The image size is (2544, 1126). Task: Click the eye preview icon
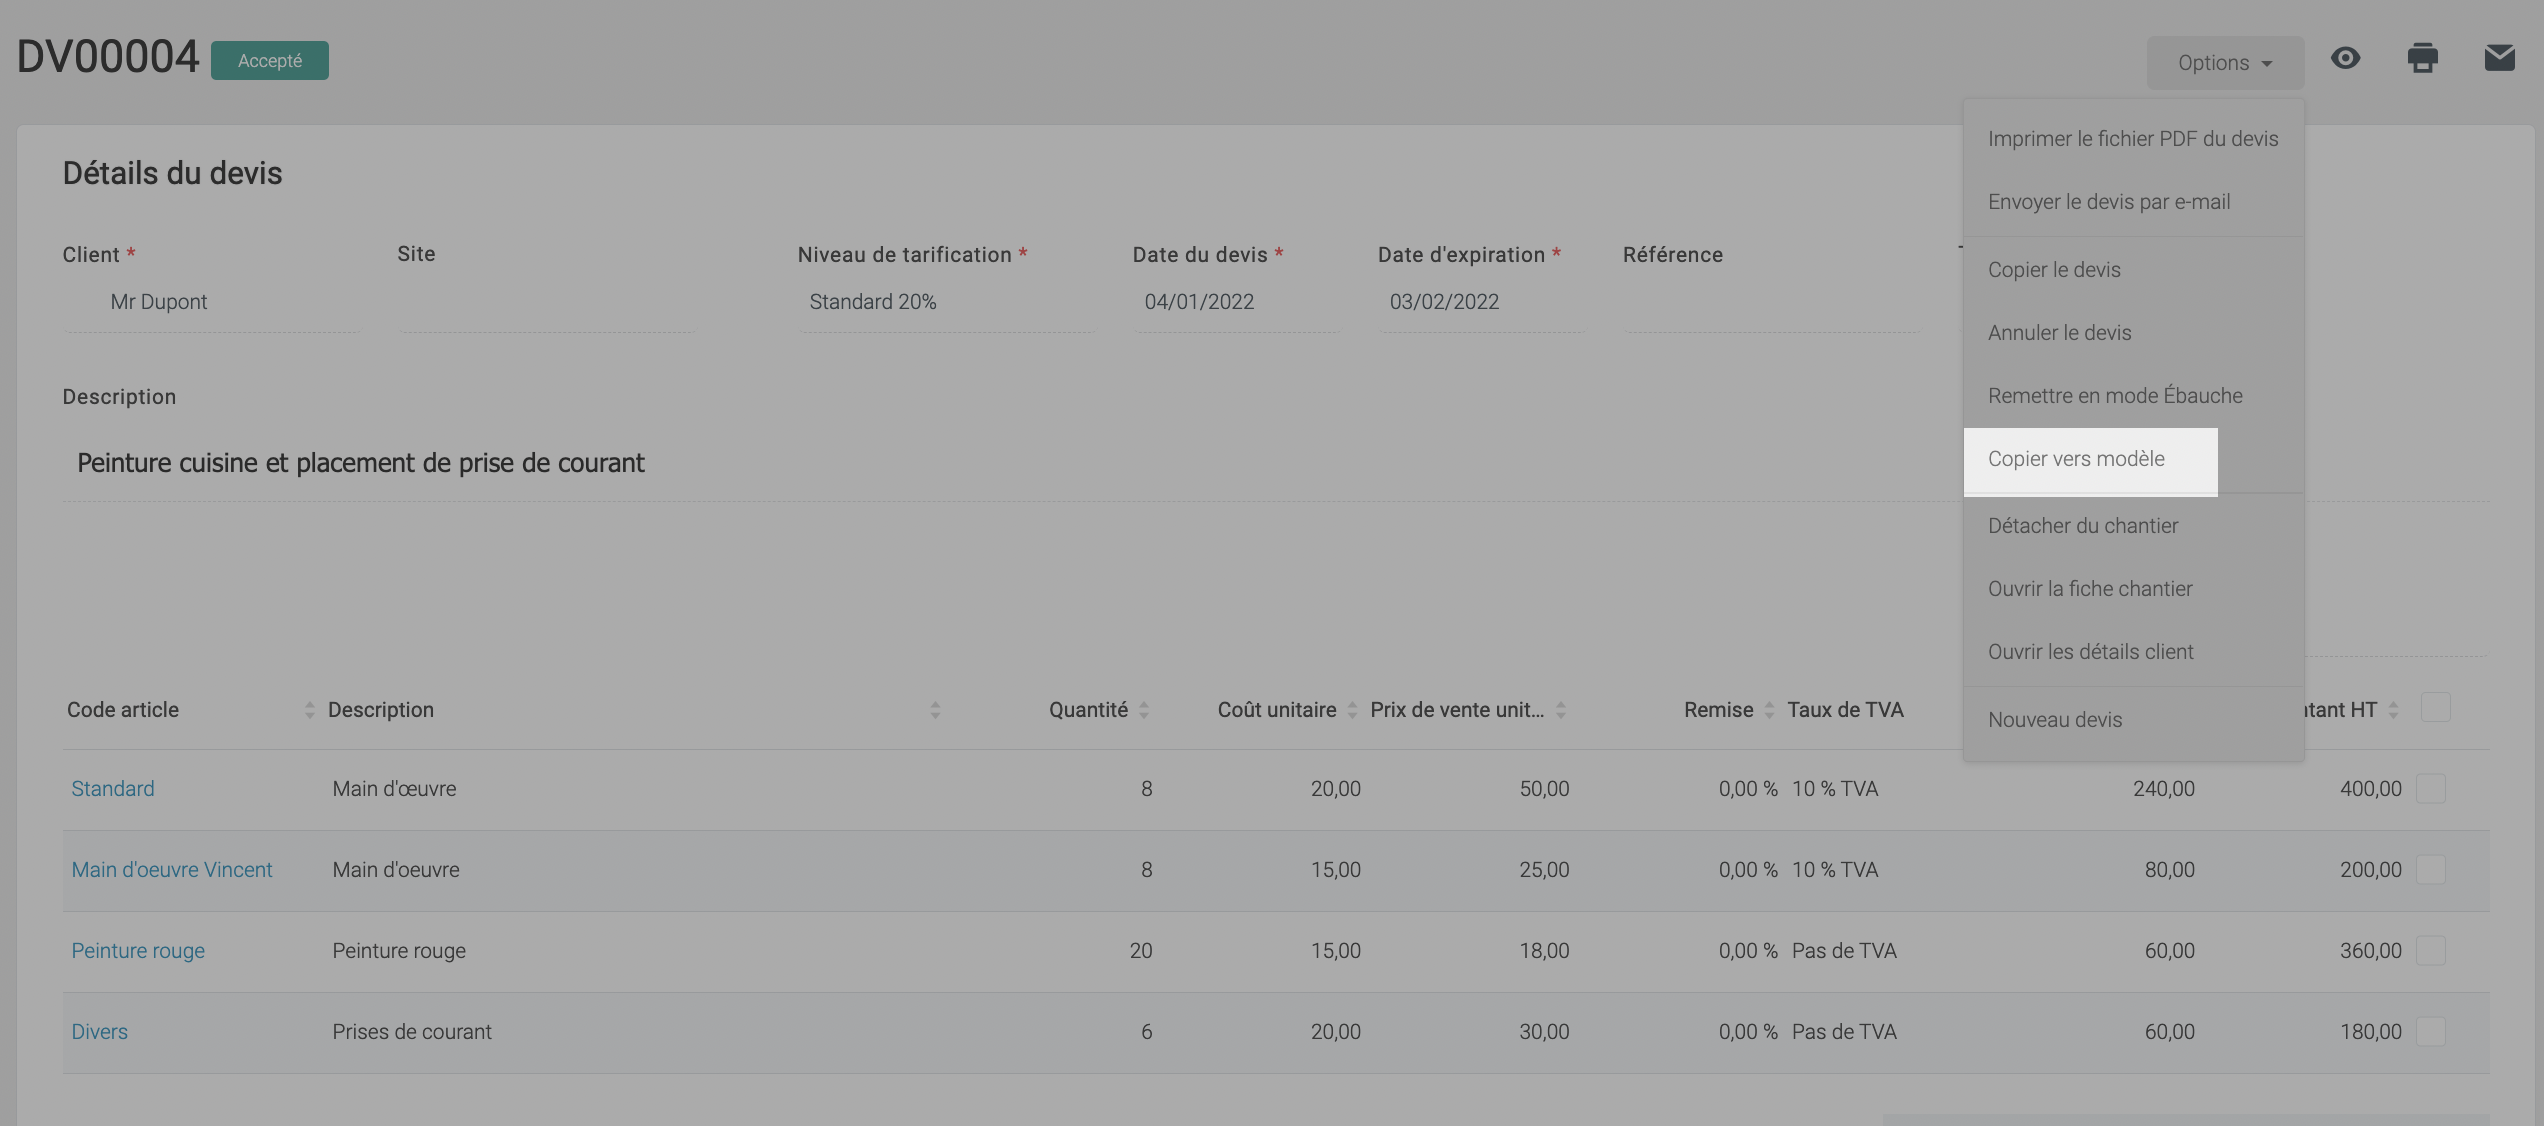coord(2345,59)
